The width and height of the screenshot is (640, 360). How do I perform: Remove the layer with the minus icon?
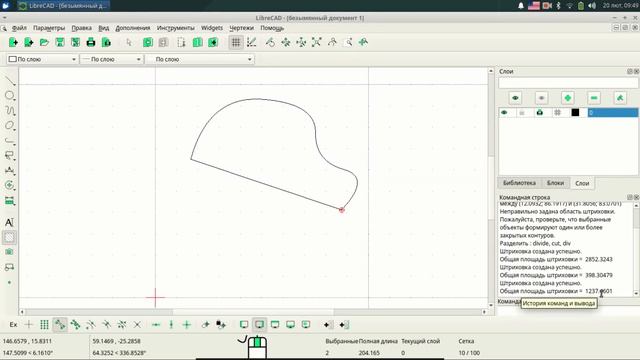click(594, 98)
